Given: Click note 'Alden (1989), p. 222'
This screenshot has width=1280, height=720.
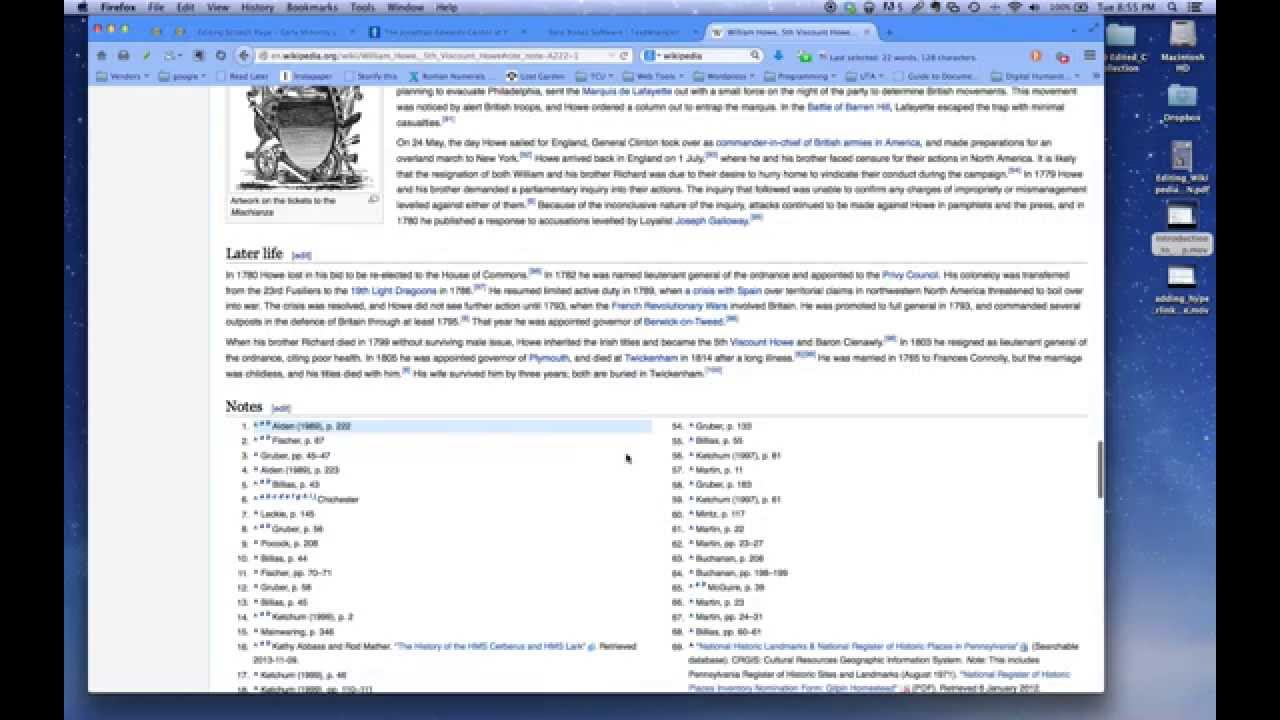Looking at the screenshot, I should pyautogui.click(x=311, y=426).
